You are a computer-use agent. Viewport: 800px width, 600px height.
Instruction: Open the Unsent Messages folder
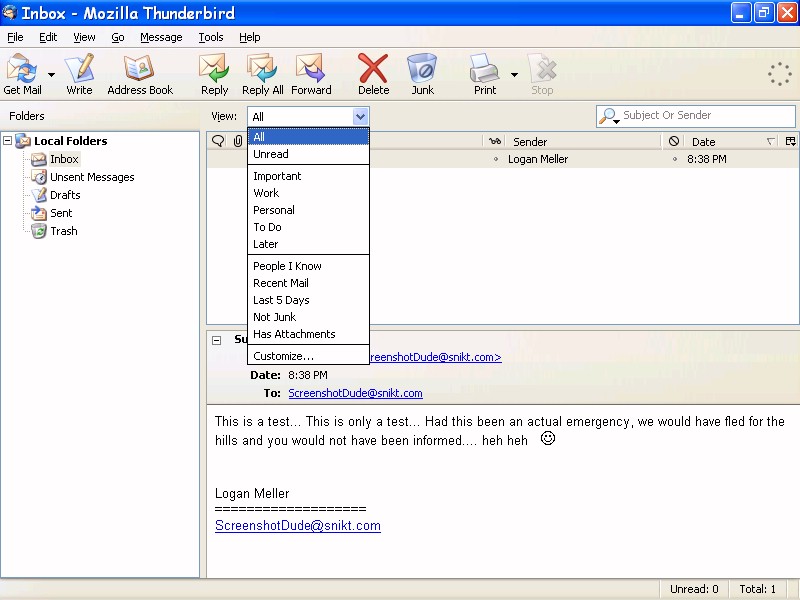tap(92, 177)
